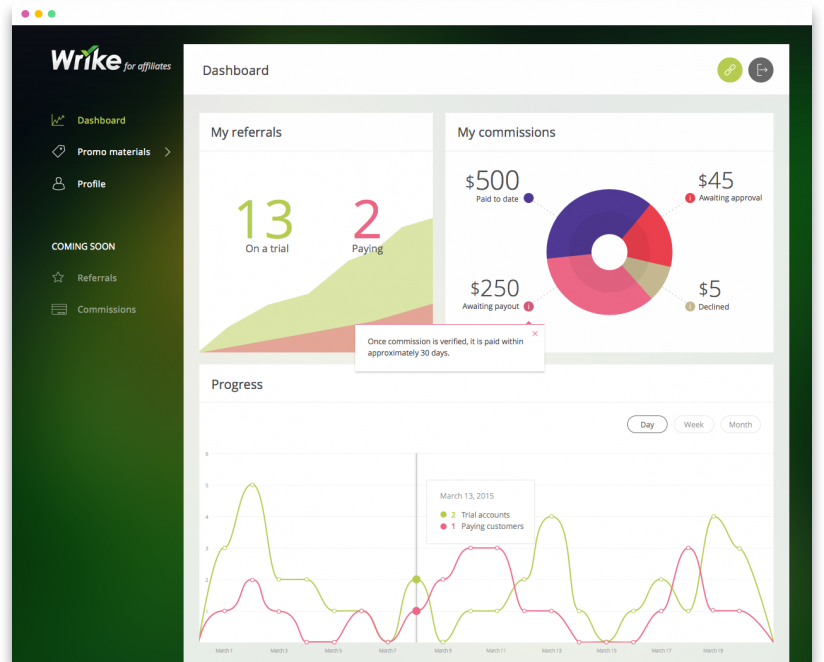Click the Commissions card icon
The width and height of the screenshot is (824, 662).
(59, 310)
